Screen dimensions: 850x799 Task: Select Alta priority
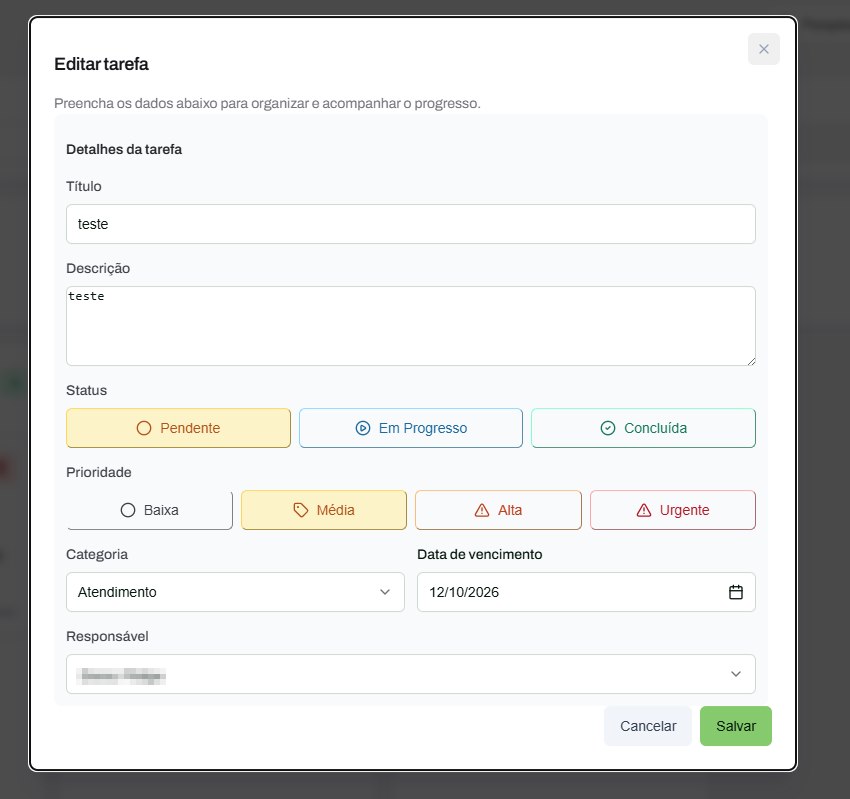pos(498,510)
